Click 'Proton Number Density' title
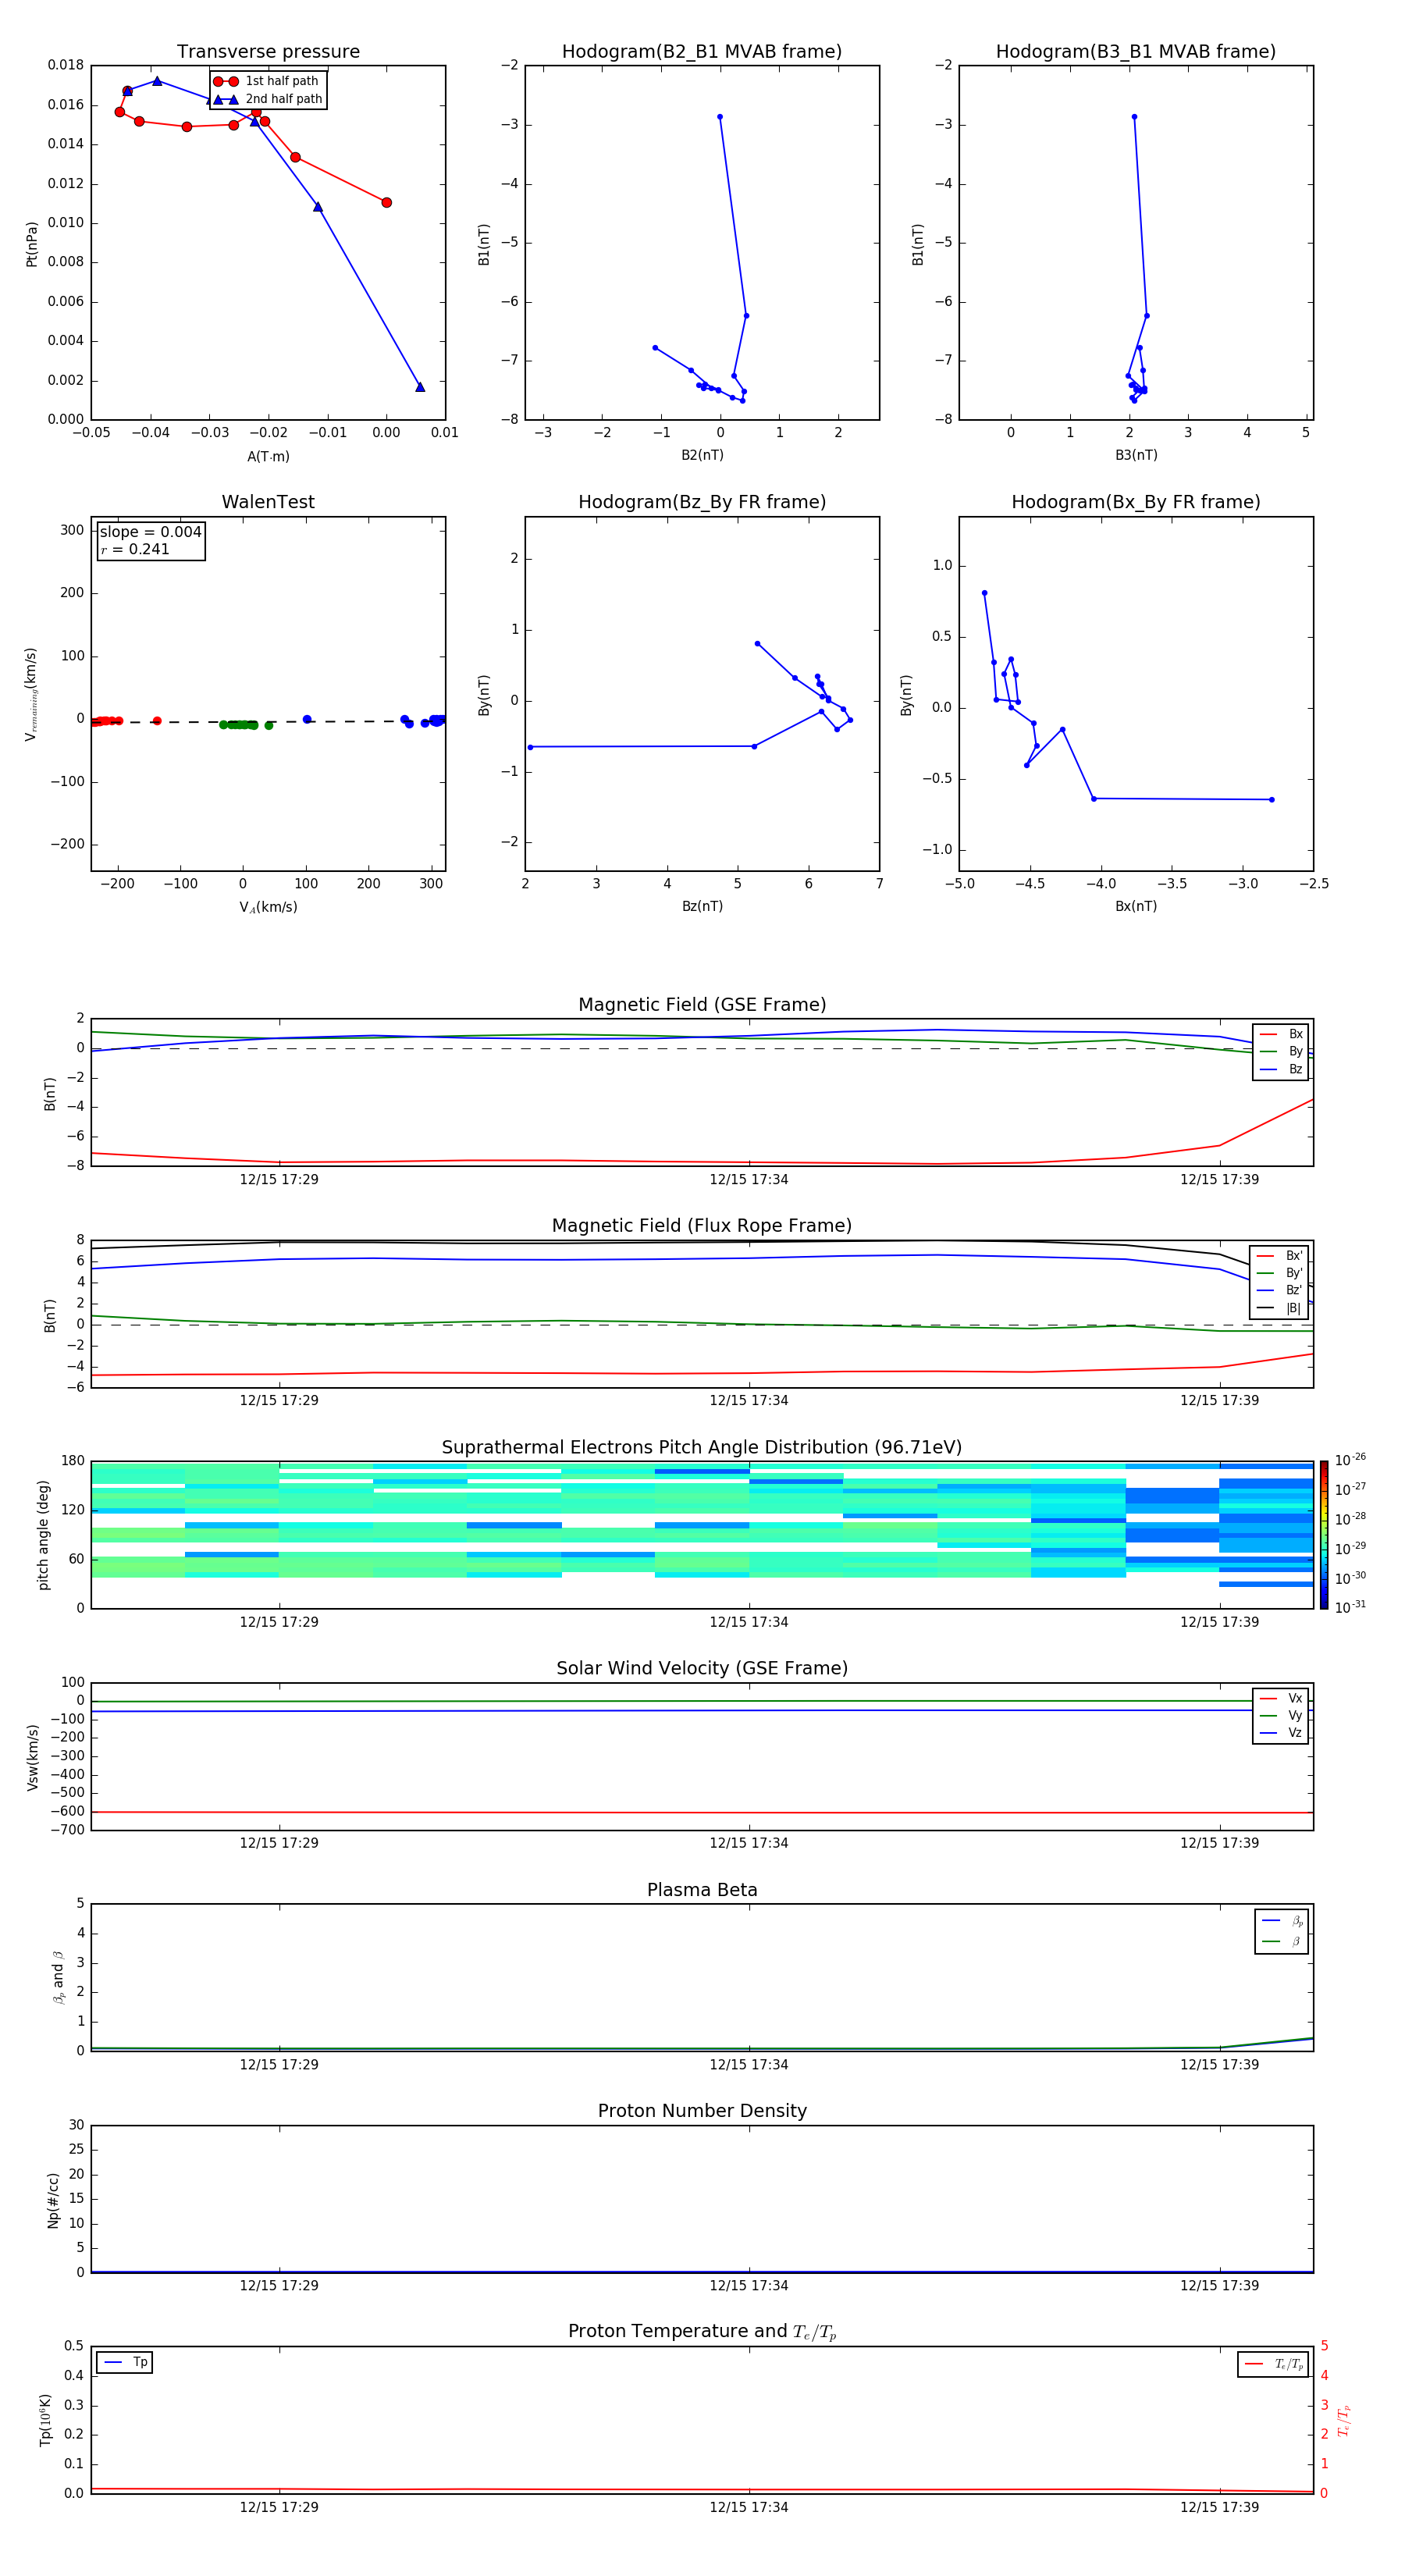 click(x=702, y=2111)
